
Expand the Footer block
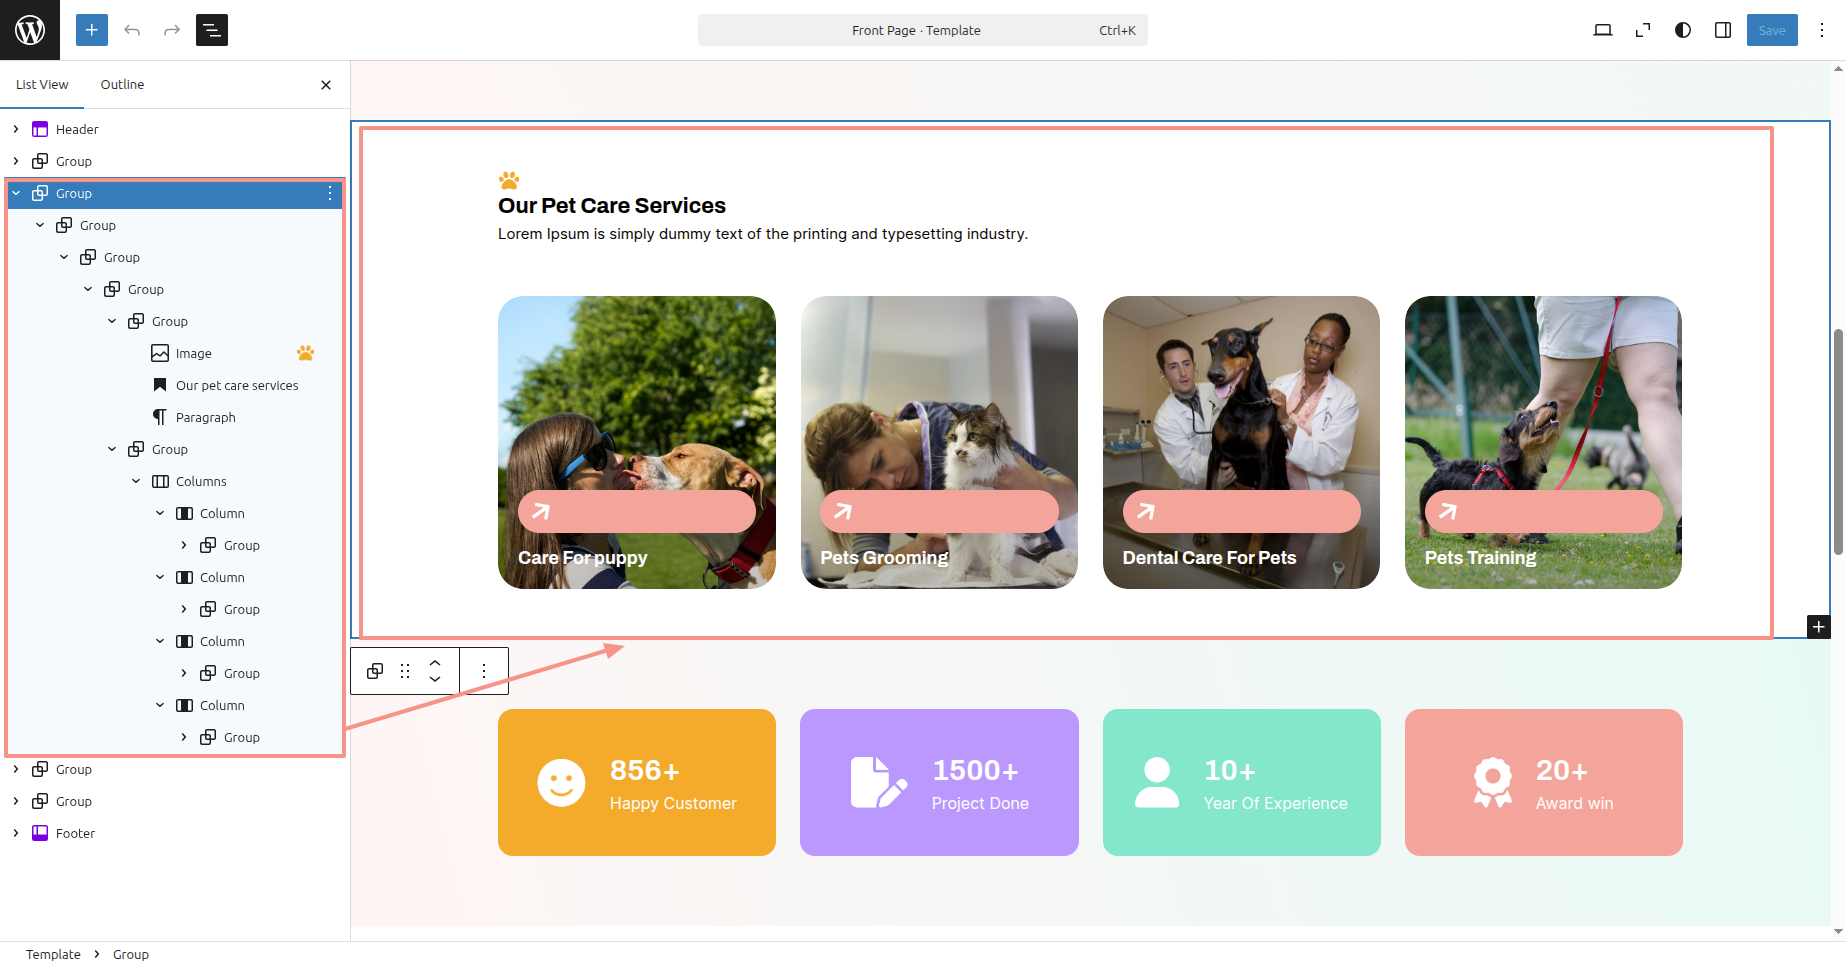click(16, 833)
